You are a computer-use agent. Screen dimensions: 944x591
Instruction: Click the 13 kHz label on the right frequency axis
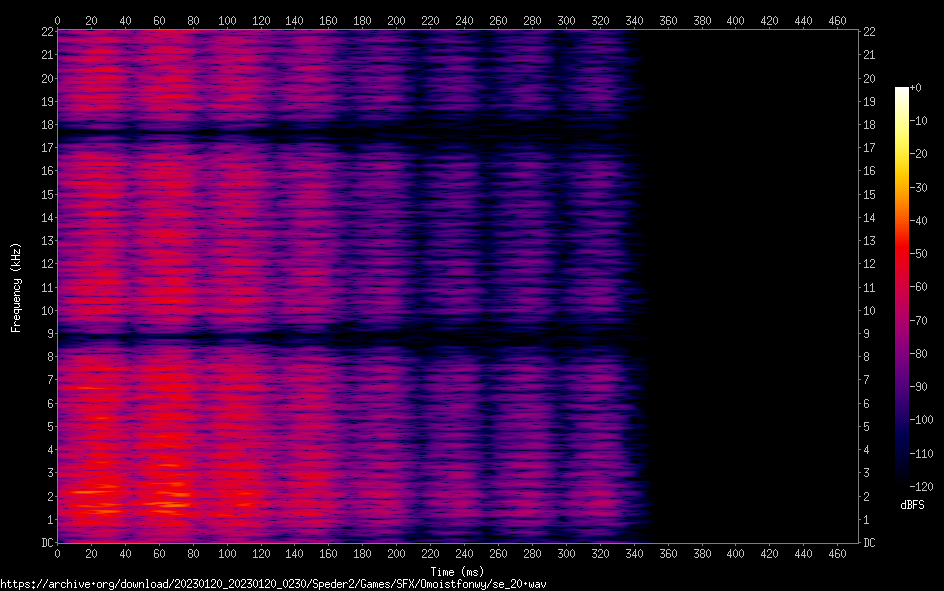[x=870, y=241]
